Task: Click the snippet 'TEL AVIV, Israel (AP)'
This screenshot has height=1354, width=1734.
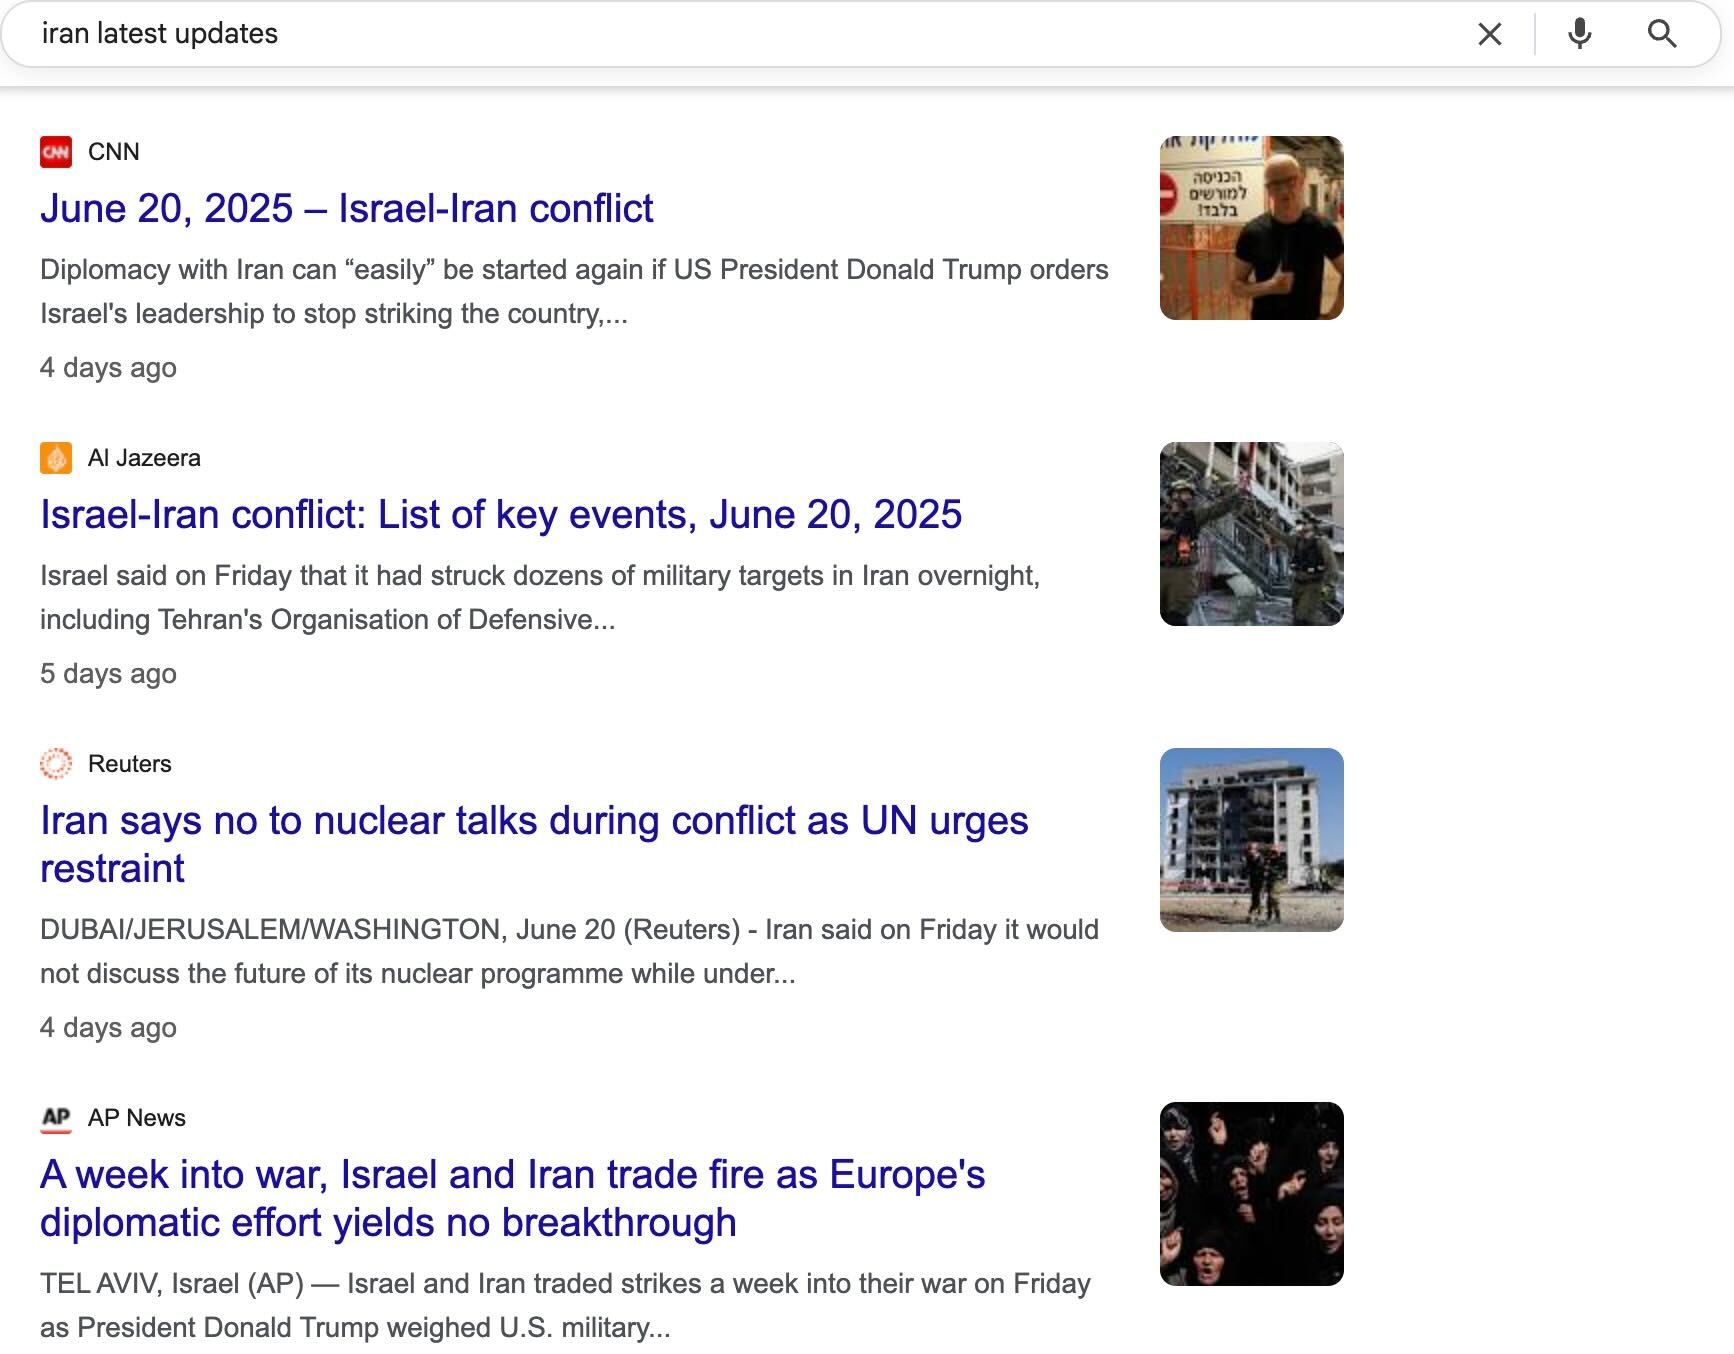Action: [565, 1306]
